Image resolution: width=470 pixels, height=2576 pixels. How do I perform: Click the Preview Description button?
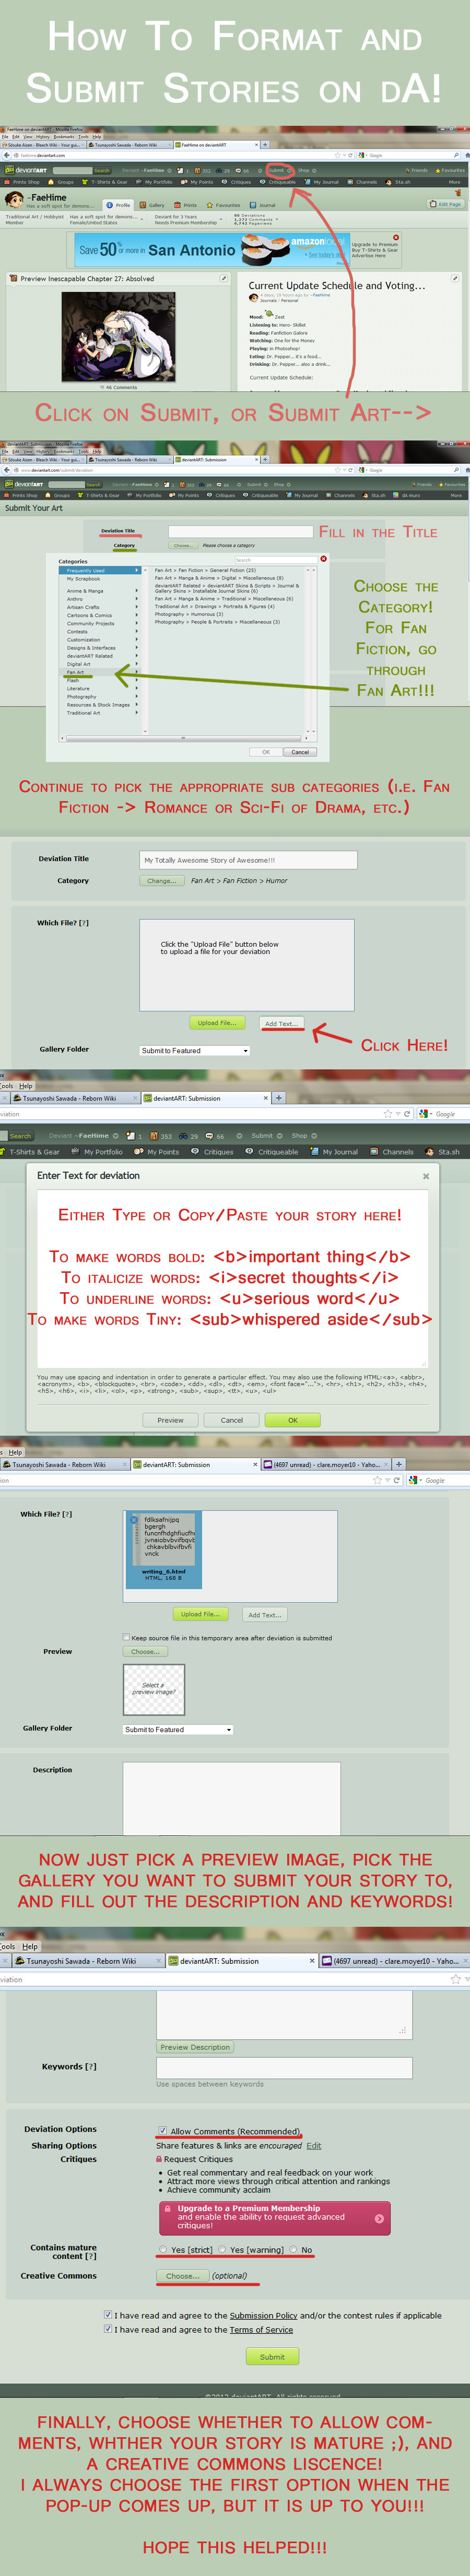(195, 2047)
